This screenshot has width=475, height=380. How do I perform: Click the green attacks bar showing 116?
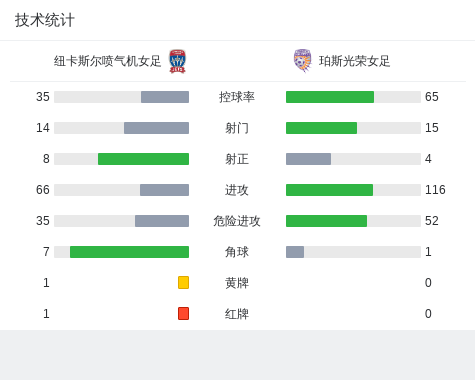click(329, 190)
